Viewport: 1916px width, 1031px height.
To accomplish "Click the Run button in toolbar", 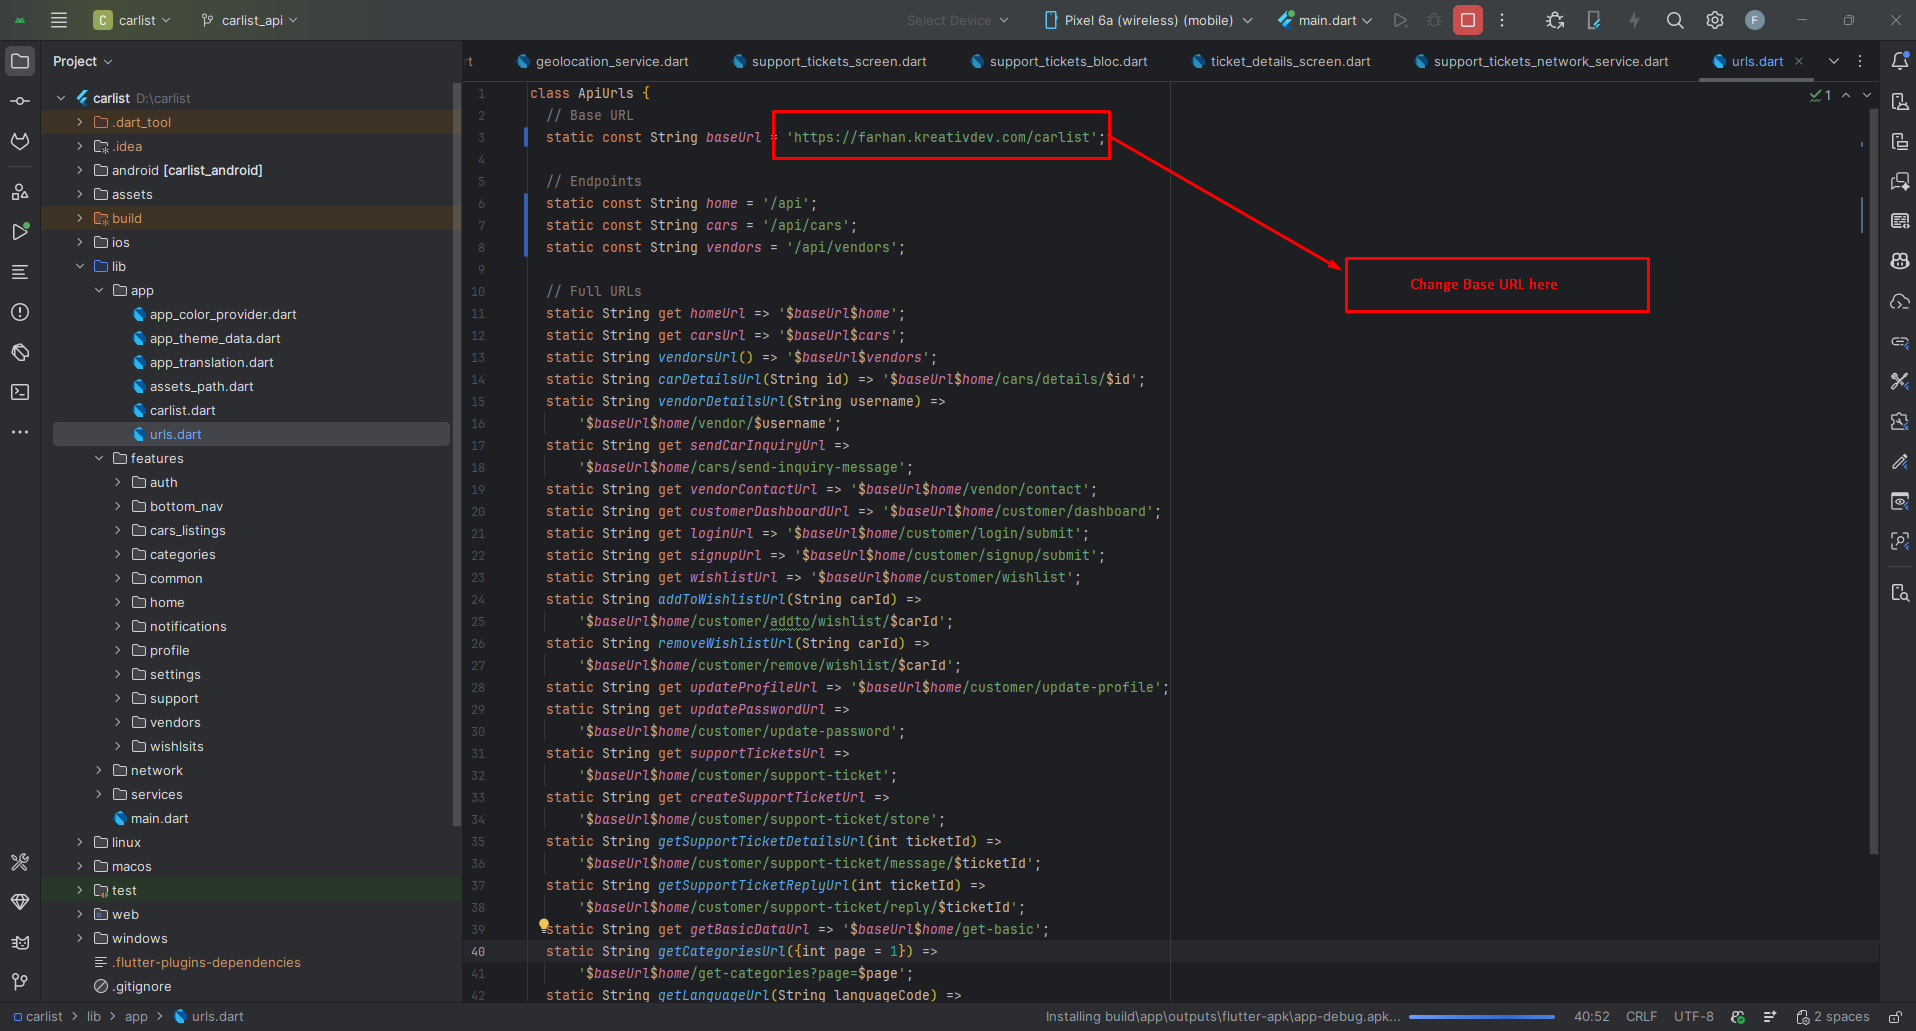I will (x=1400, y=20).
